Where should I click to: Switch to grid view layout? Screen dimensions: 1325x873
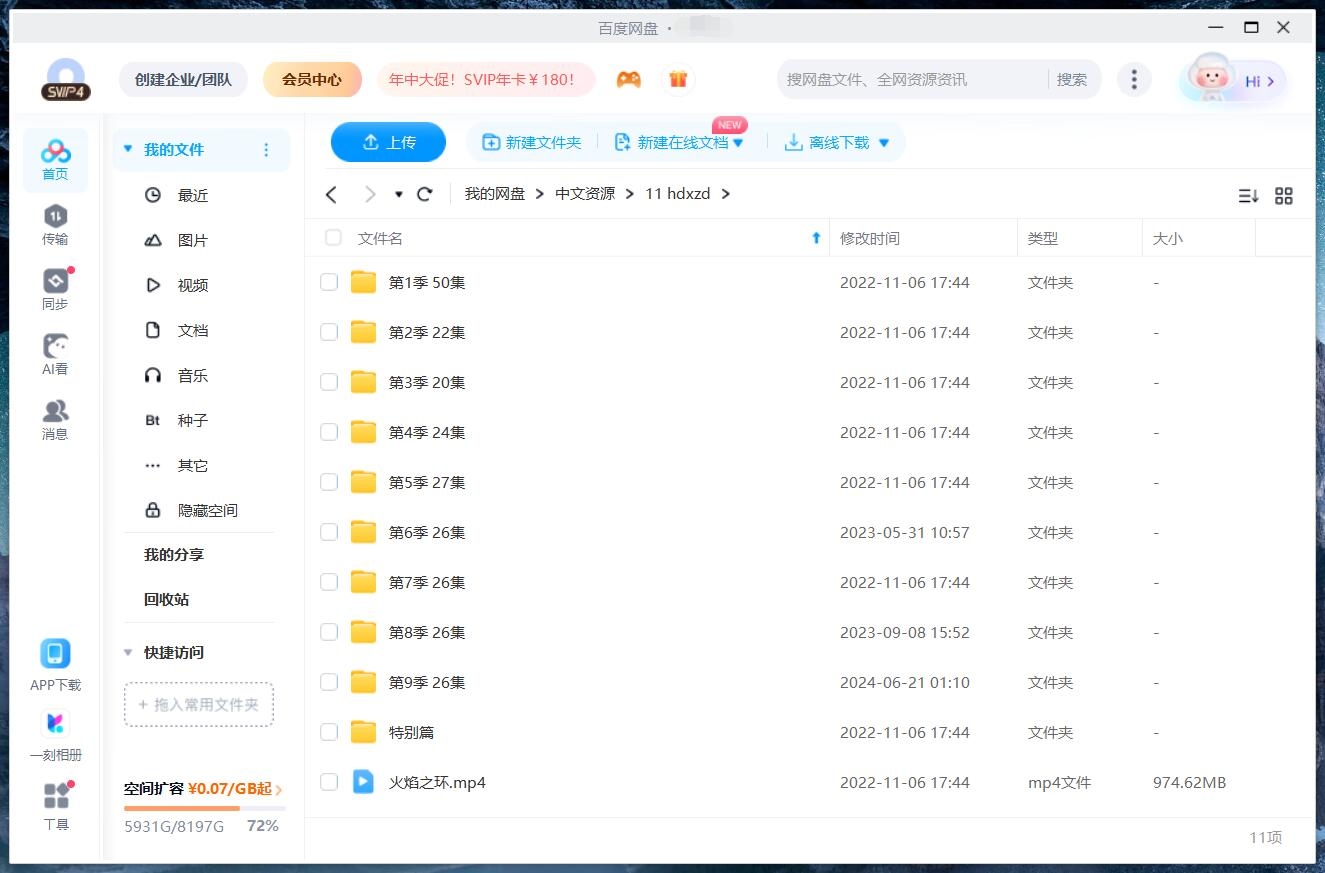(1284, 196)
